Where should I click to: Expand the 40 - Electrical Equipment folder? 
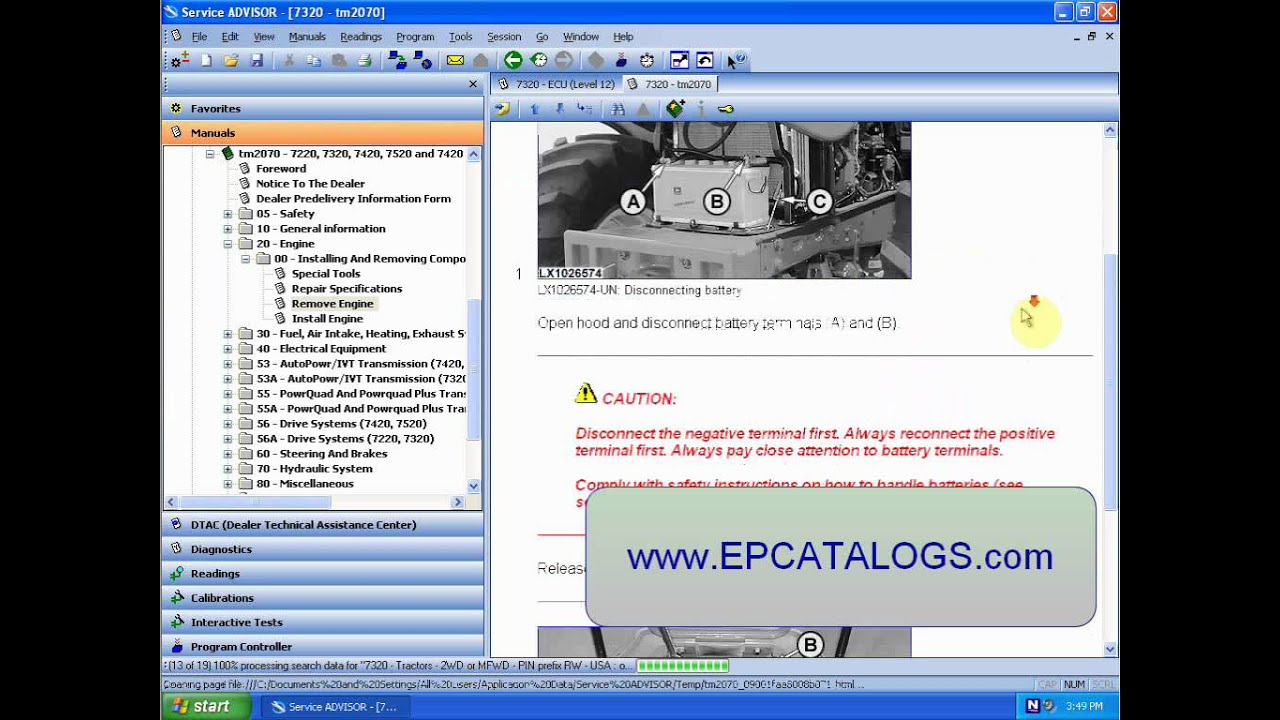[x=228, y=349]
